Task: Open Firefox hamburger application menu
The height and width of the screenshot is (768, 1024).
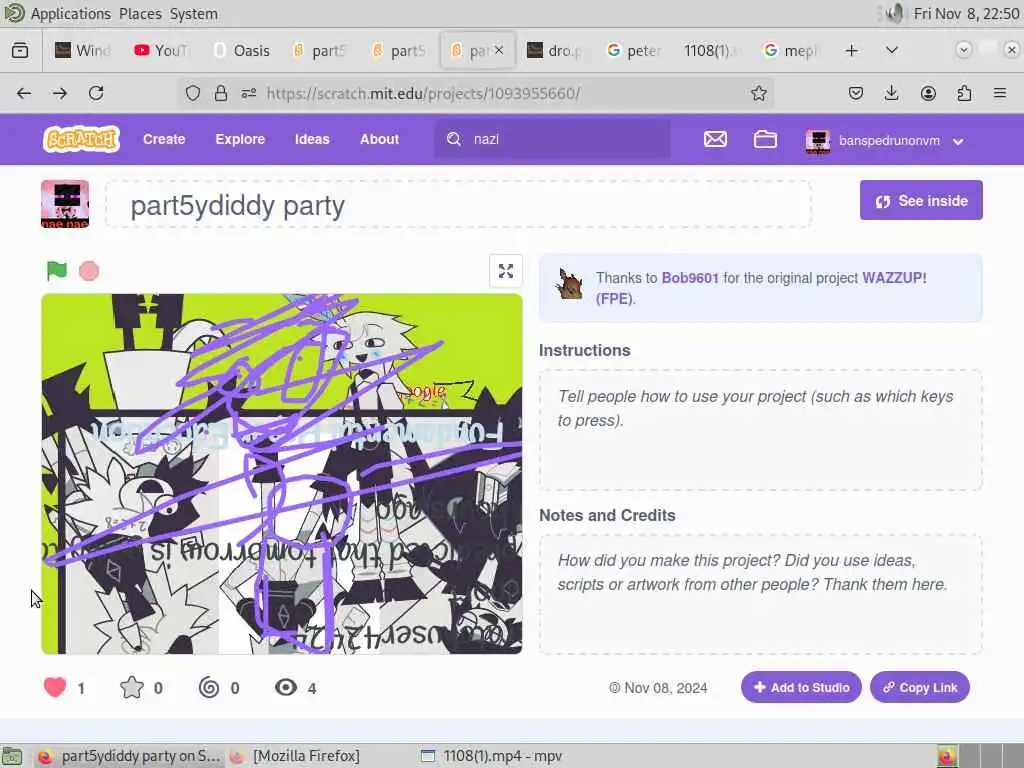Action: [x=1000, y=93]
